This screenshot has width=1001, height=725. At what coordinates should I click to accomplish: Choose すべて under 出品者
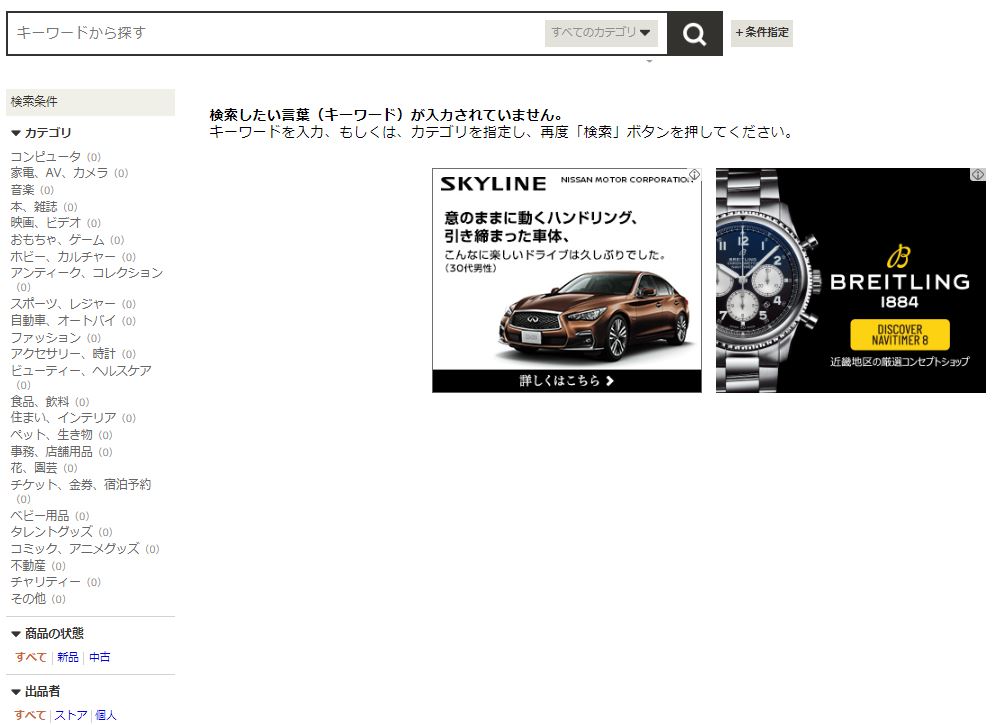31,715
